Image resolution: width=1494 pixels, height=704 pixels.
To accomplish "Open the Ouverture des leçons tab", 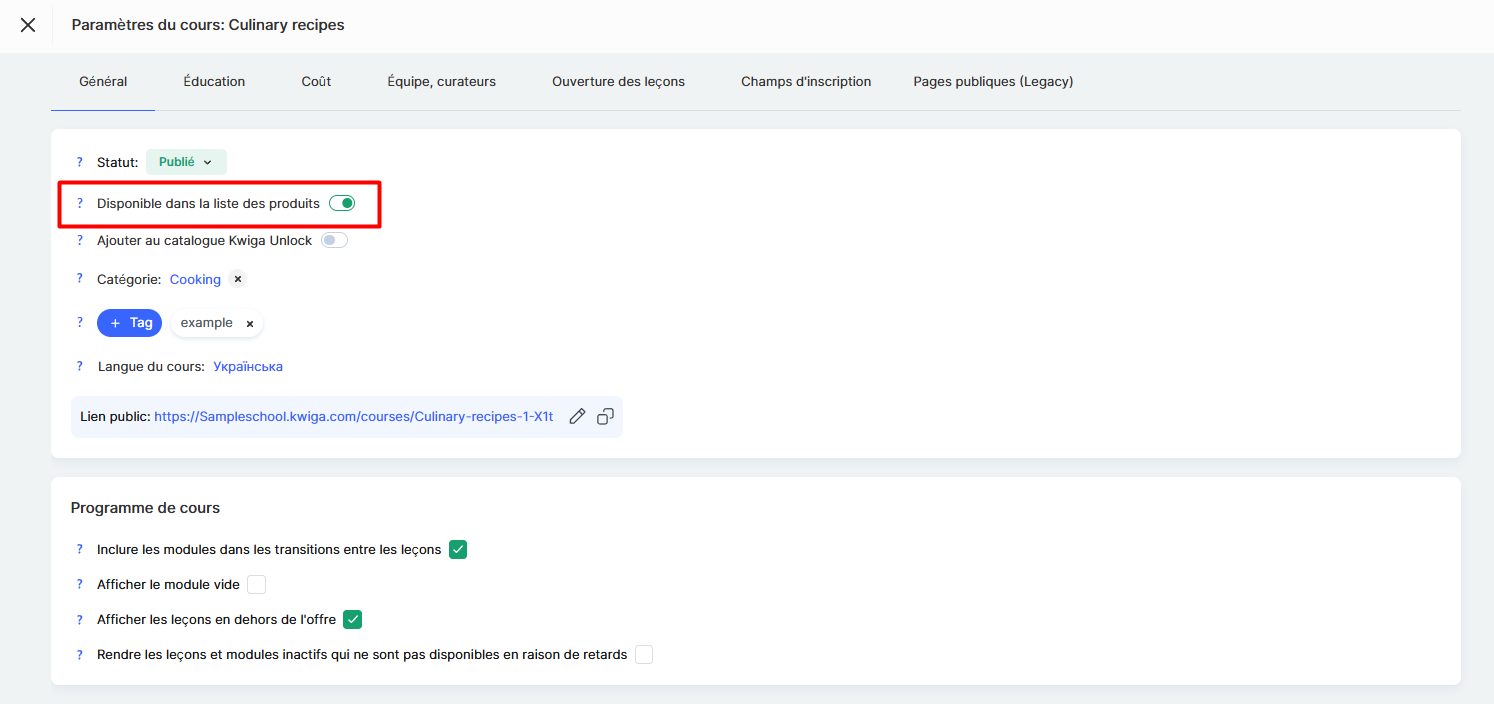I will [618, 82].
